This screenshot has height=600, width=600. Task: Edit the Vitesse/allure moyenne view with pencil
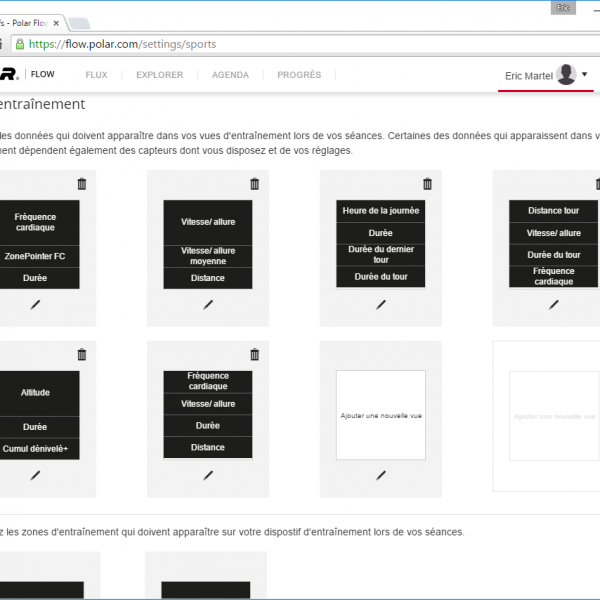[x=208, y=305]
